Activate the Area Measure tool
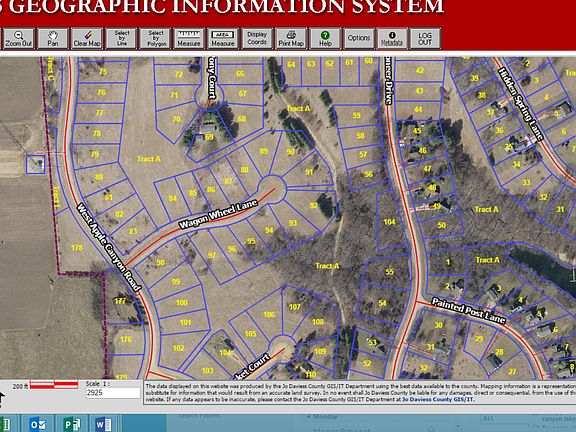This screenshot has width=576, height=432. tap(223, 39)
